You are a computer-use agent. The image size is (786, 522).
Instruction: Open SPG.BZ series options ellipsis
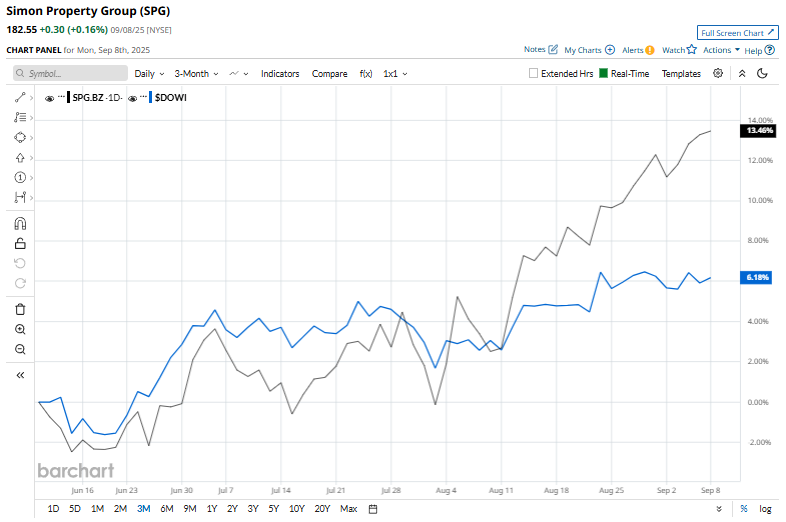61,96
